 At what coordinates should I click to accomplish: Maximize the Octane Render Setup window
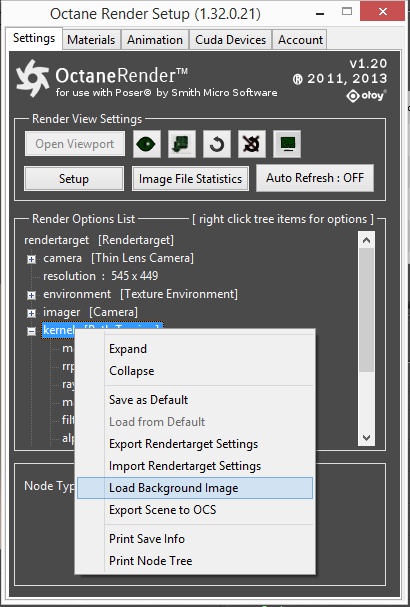[347, 12]
